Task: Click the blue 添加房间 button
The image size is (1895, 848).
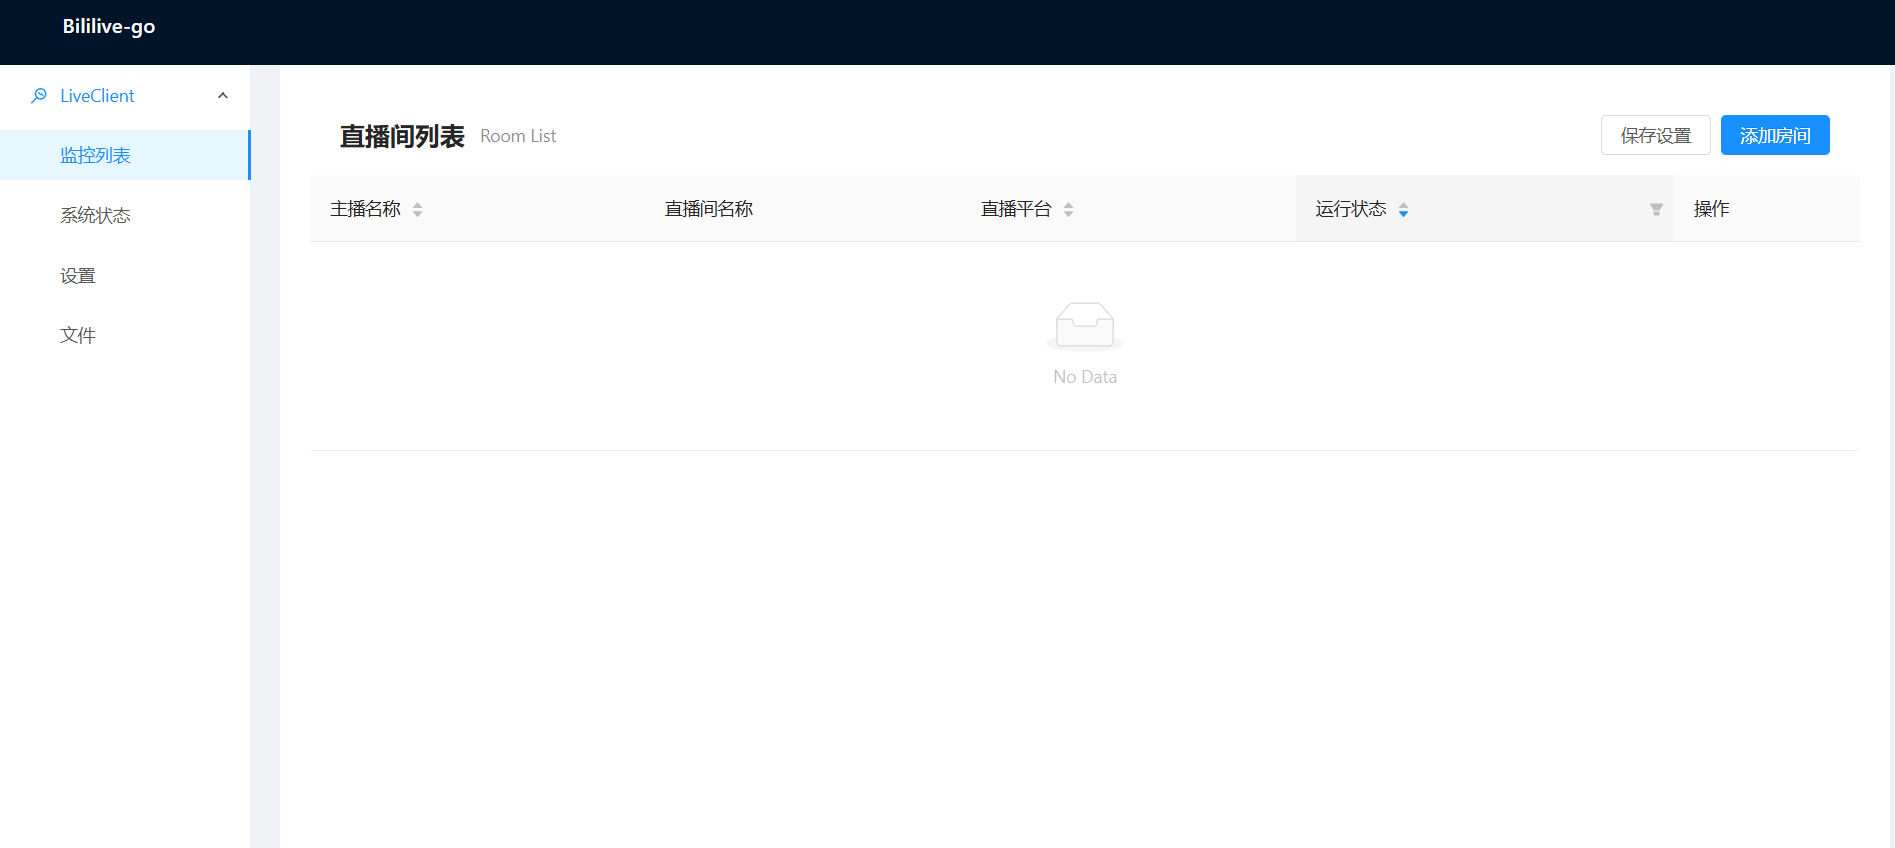Action: 1774,136
